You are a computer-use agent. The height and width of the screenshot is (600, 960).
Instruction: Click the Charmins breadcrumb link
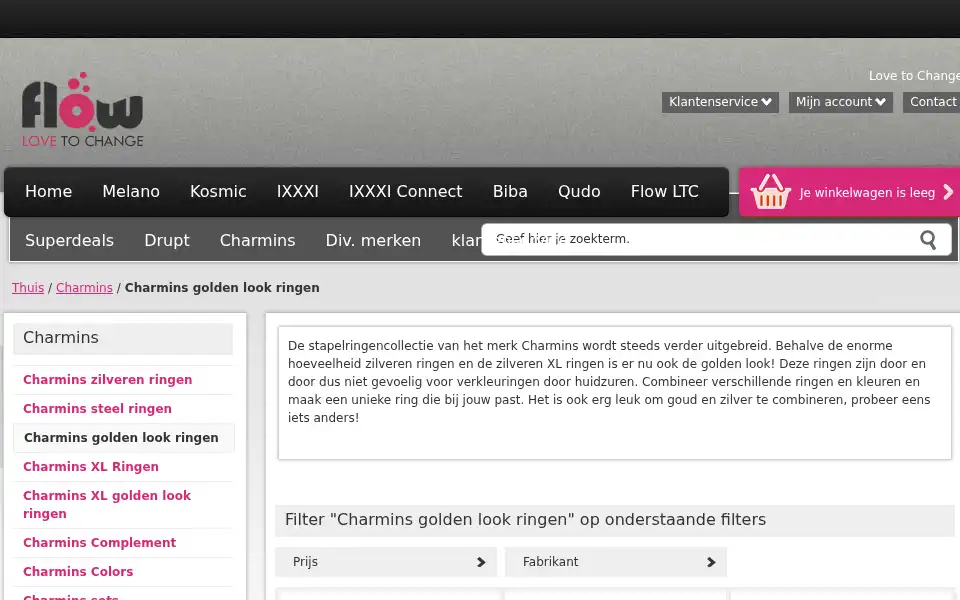tap(84, 288)
